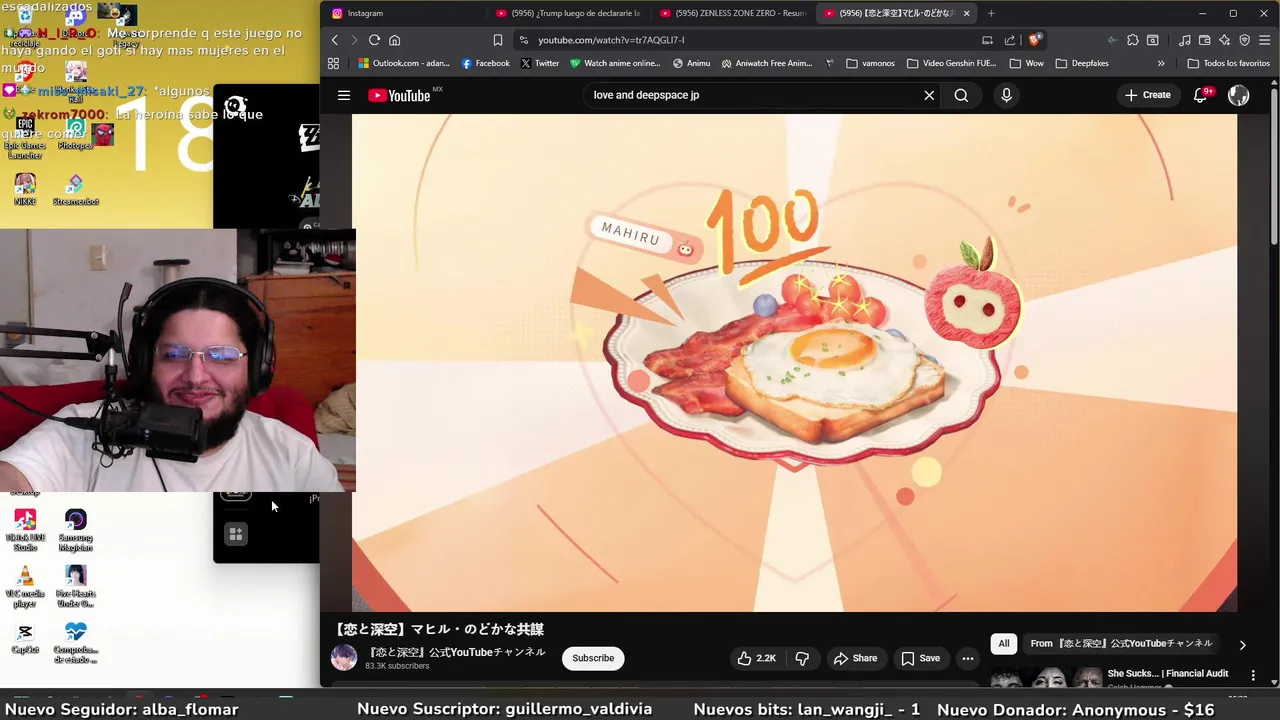
Task: Dislike the video
Action: click(x=802, y=658)
